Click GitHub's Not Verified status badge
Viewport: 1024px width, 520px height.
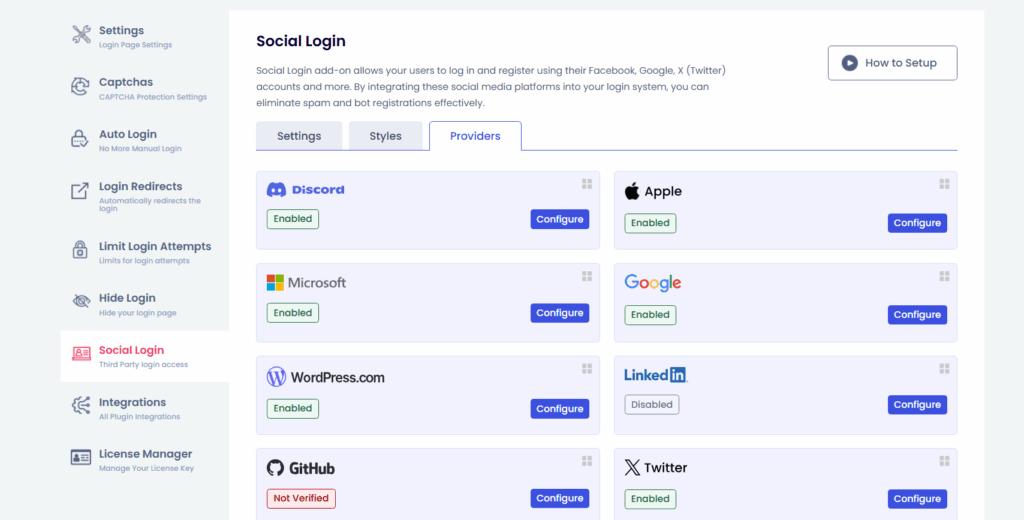point(301,498)
